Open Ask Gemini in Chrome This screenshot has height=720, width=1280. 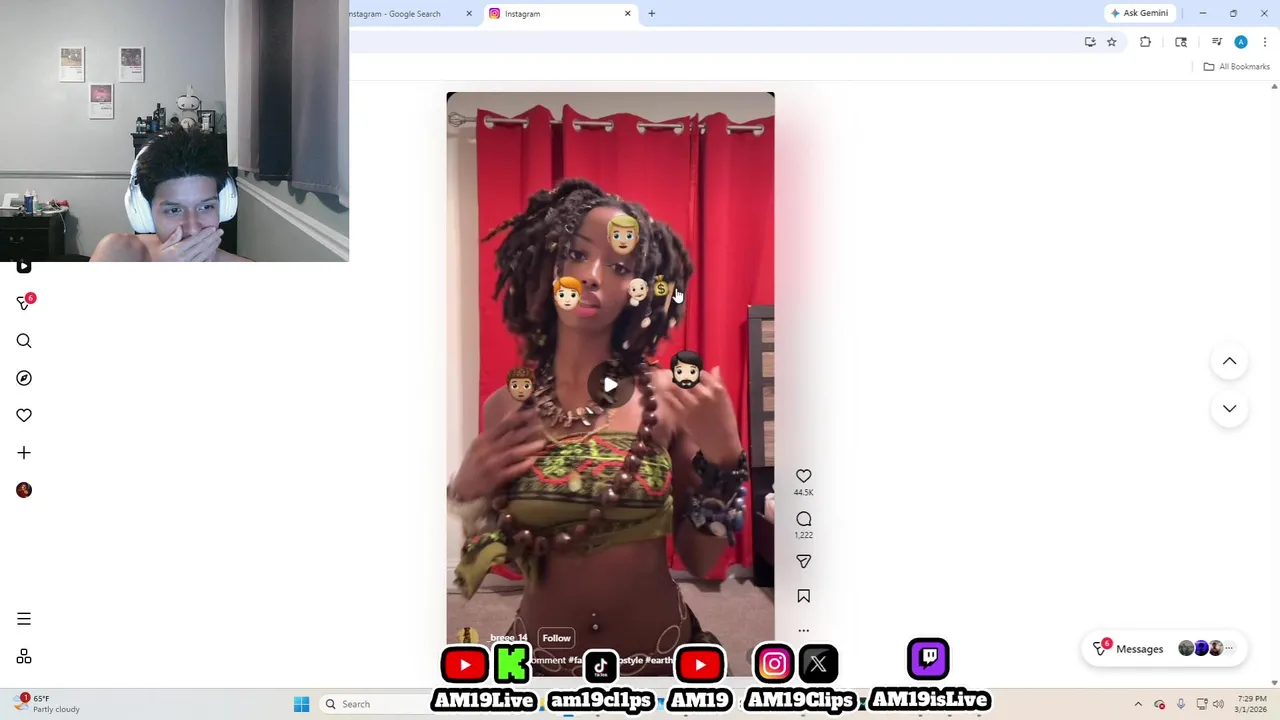(1139, 13)
